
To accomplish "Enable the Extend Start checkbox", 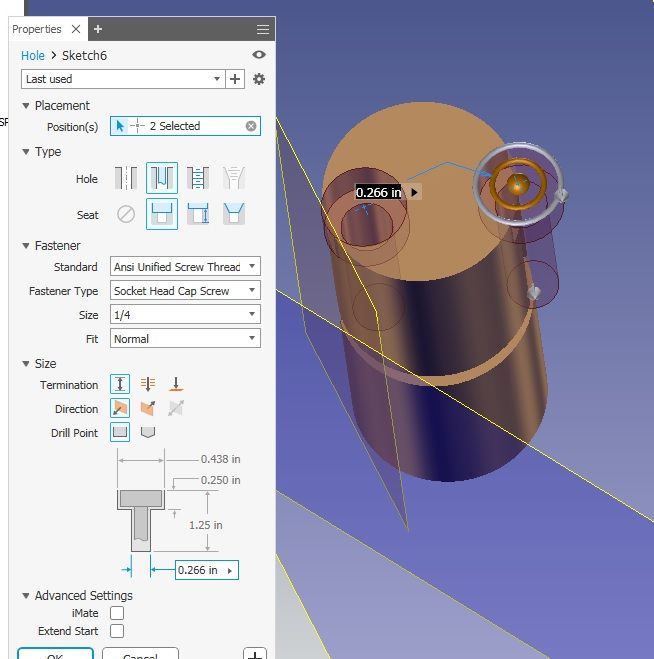I will (117, 631).
